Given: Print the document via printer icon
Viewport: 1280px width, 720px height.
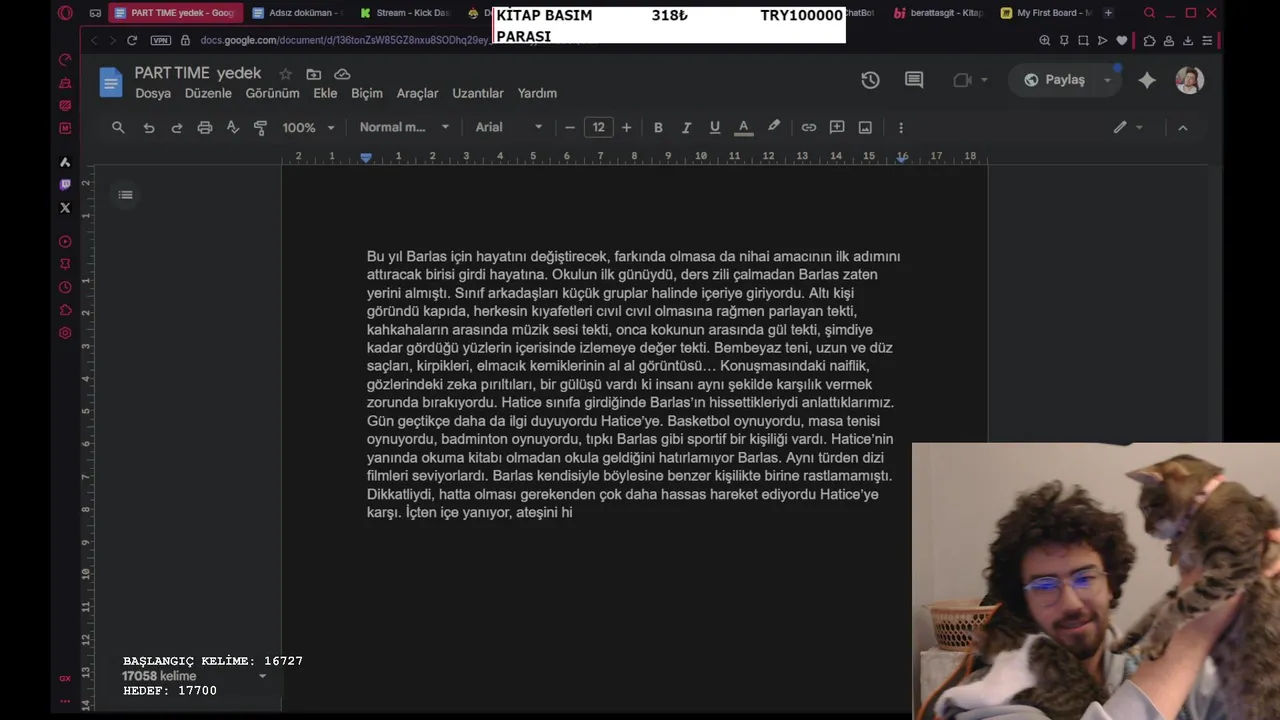Looking at the screenshot, I should click(205, 127).
